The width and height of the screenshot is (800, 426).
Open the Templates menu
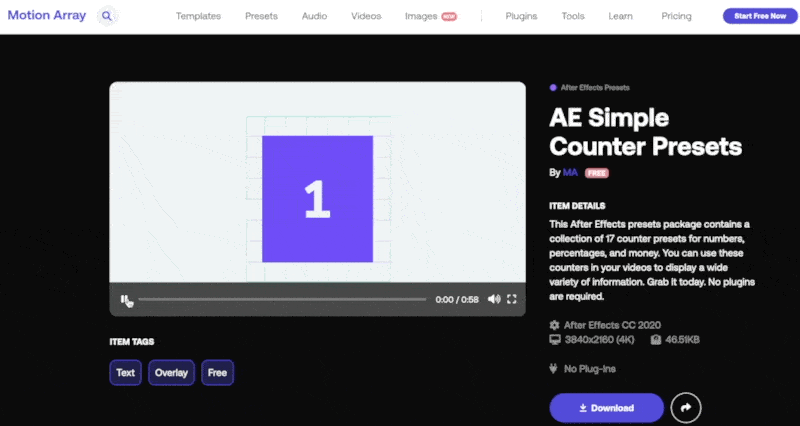tap(198, 16)
